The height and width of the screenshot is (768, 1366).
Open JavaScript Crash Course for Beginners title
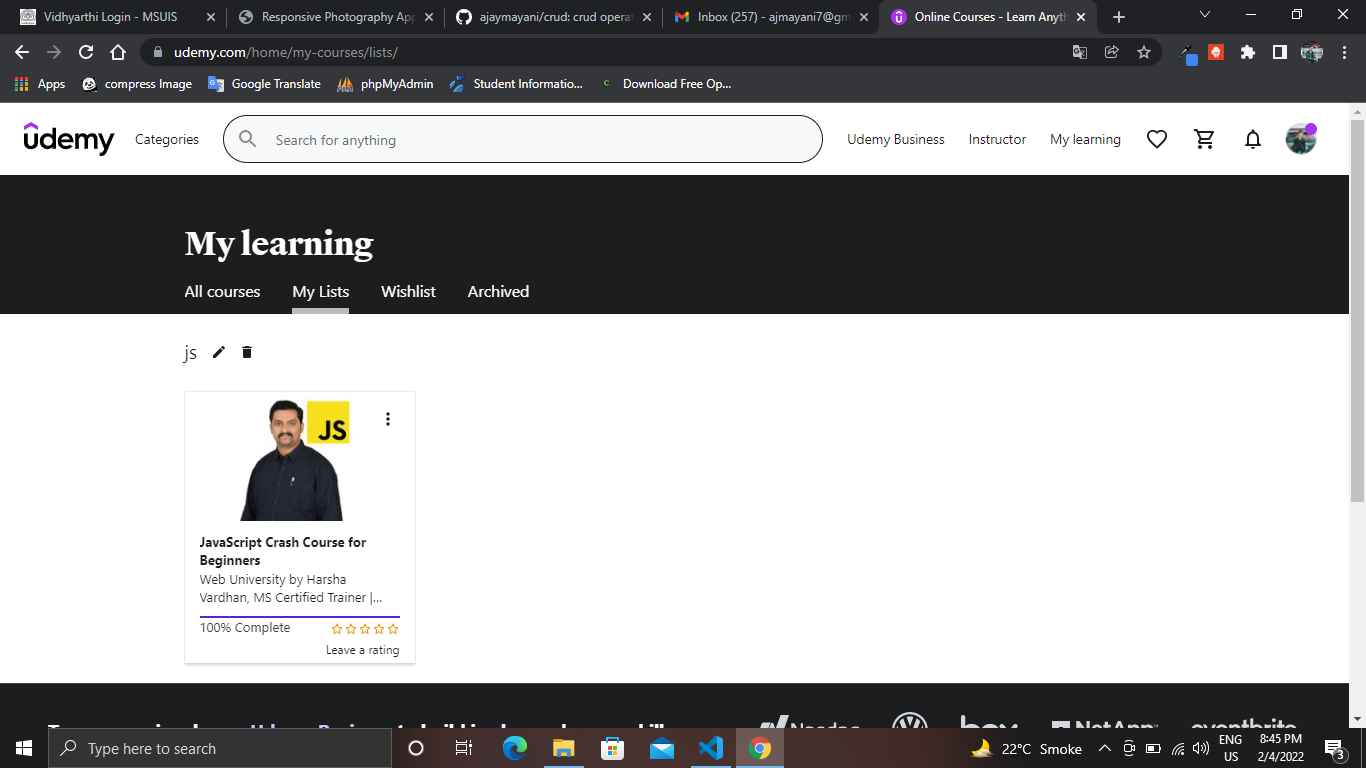point(283,551)
